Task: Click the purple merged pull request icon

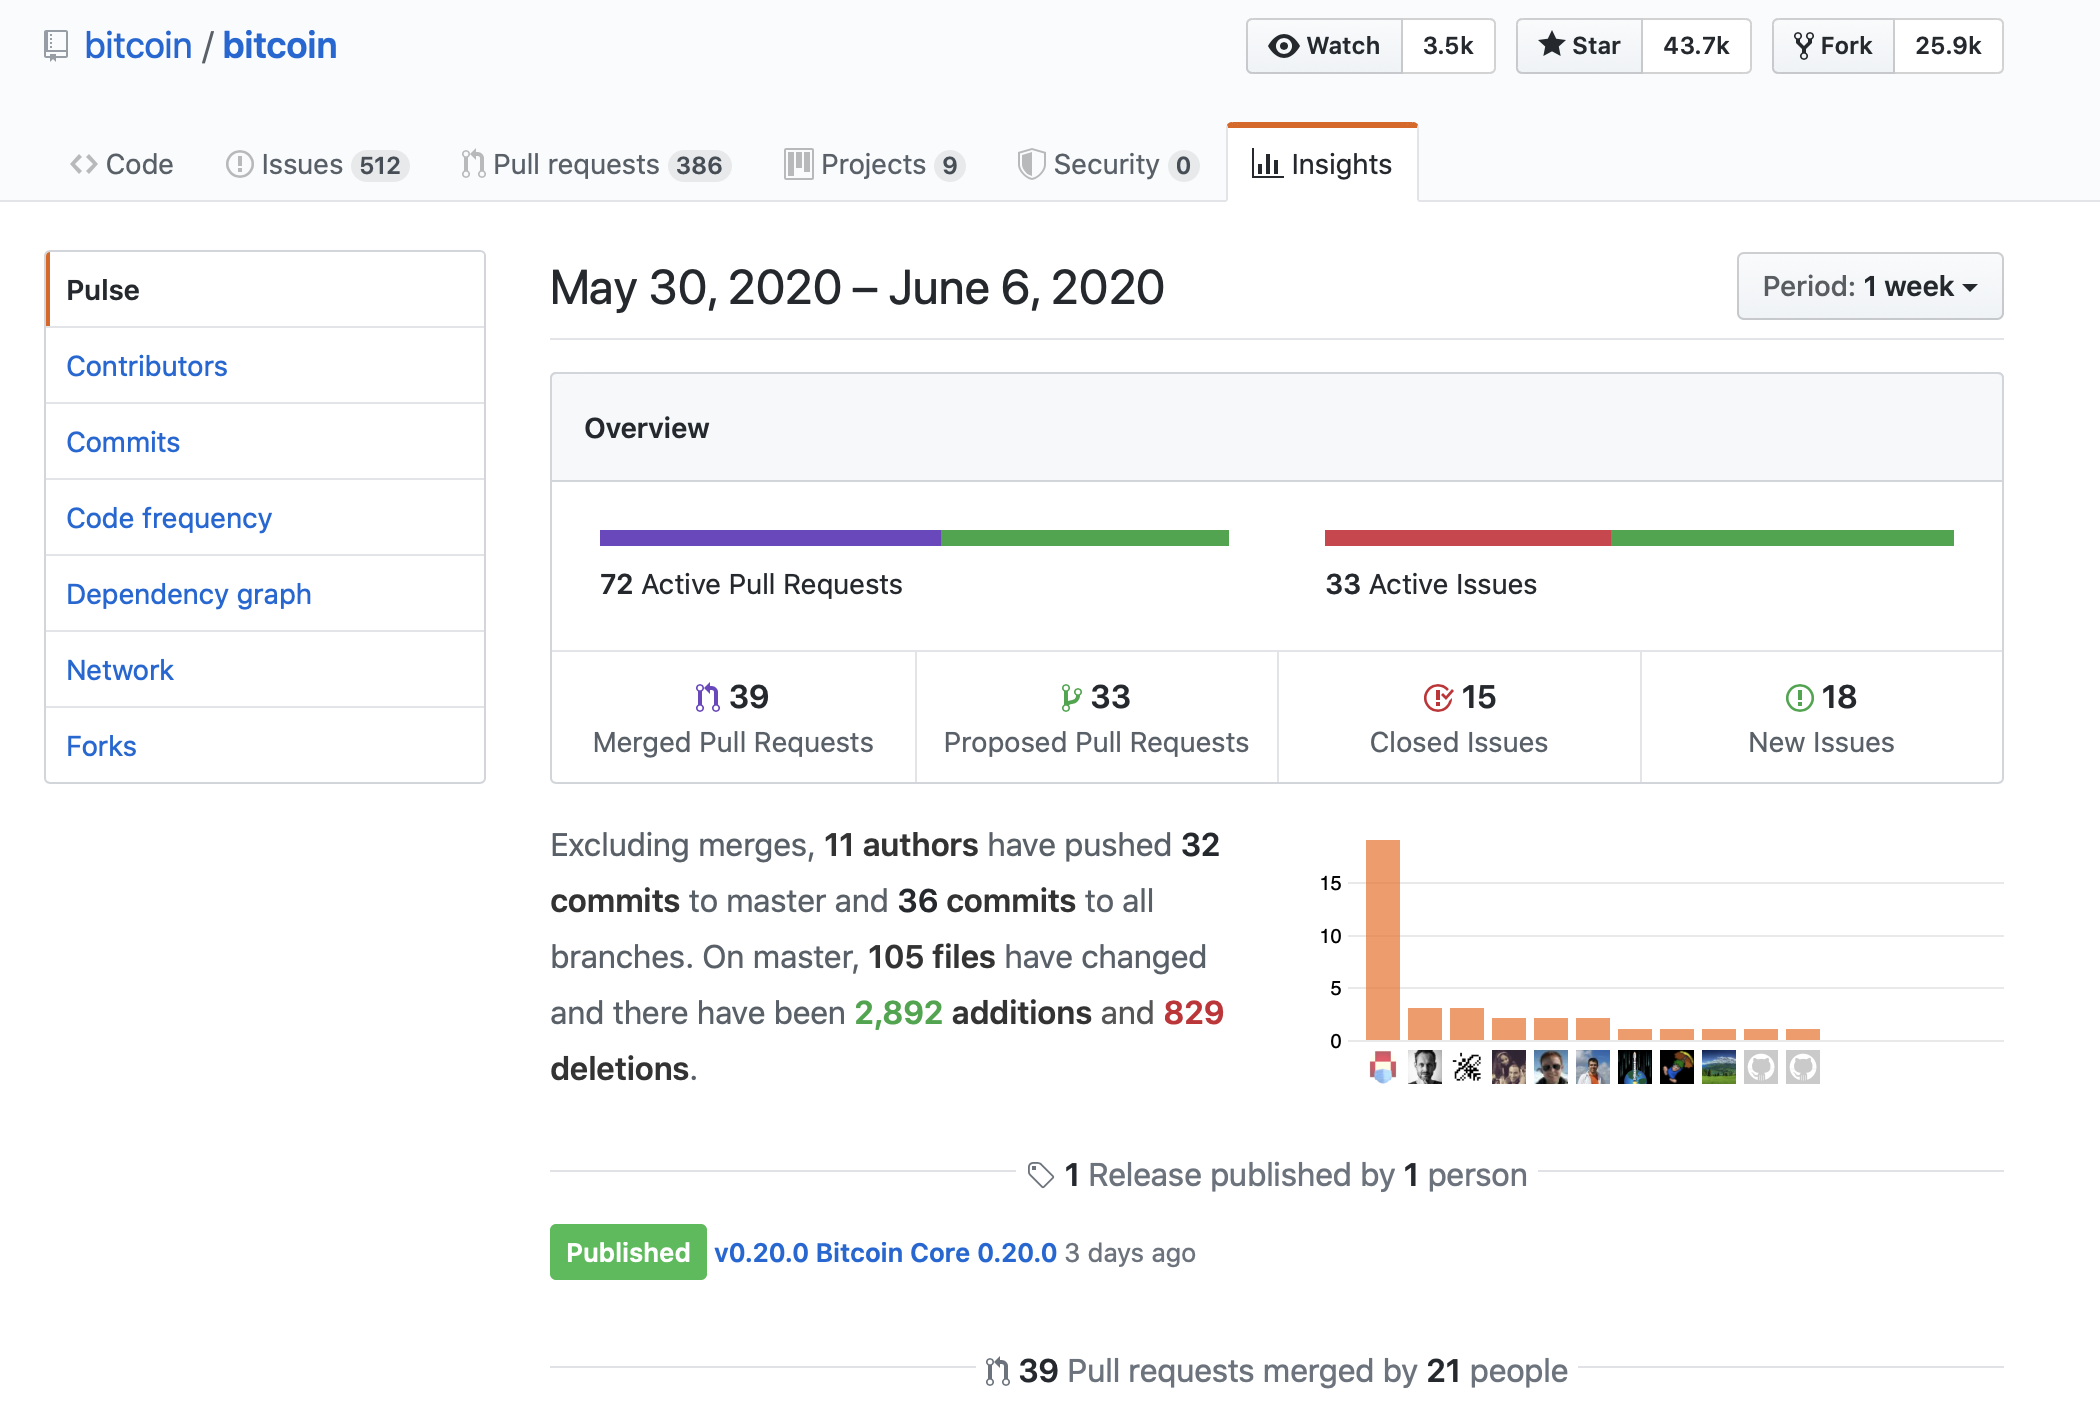Action: click(x=707, y=697)
